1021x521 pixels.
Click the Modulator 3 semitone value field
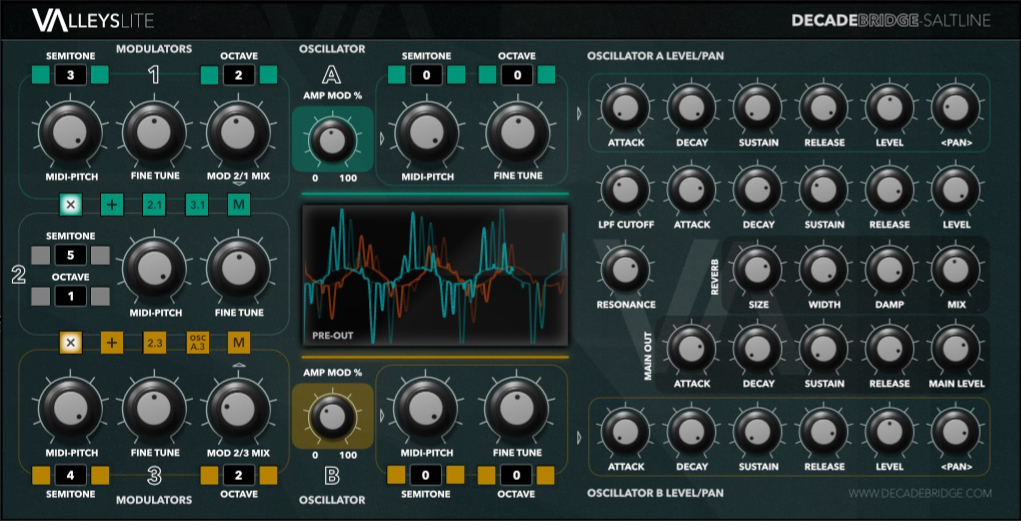point(69,474)
